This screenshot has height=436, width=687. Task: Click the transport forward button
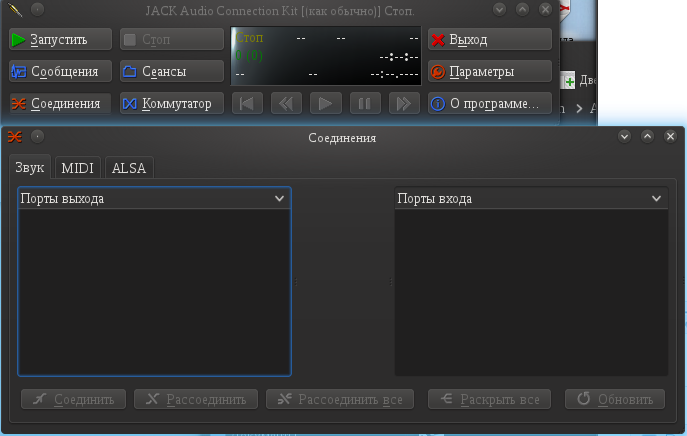point(404,103)
